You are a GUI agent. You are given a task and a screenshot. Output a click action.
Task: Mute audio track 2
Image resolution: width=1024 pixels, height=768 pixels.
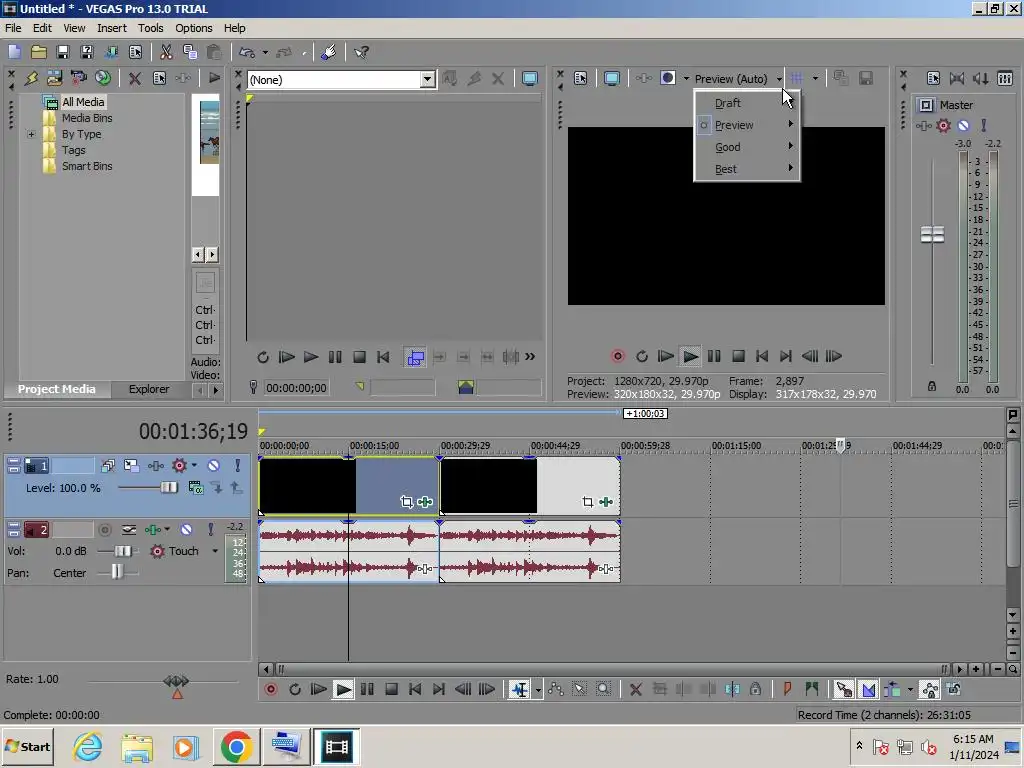tap(186, 530)
